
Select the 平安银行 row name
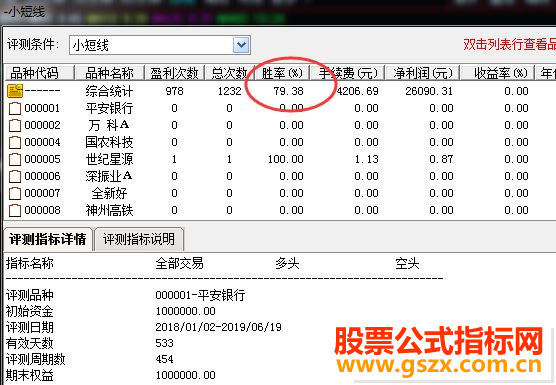coord(109,108)
